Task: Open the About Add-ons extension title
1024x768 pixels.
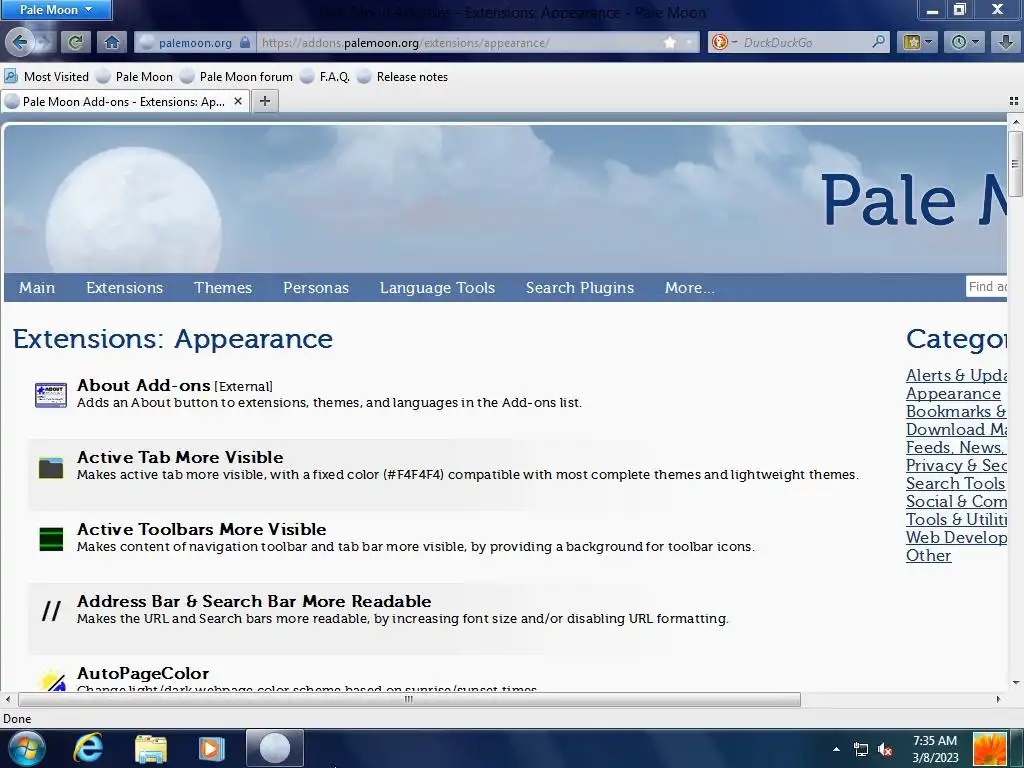Action: tap(144, 385)
